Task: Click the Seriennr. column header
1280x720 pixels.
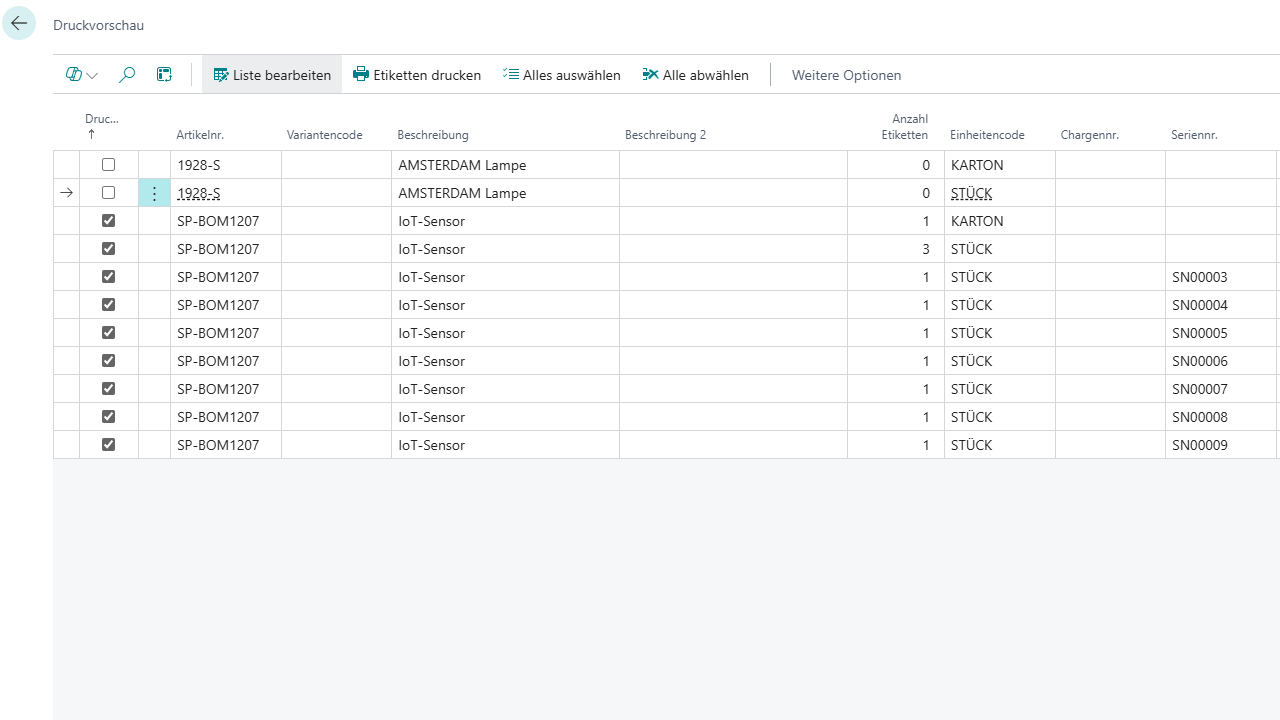Action: (x=1194, y=135)
